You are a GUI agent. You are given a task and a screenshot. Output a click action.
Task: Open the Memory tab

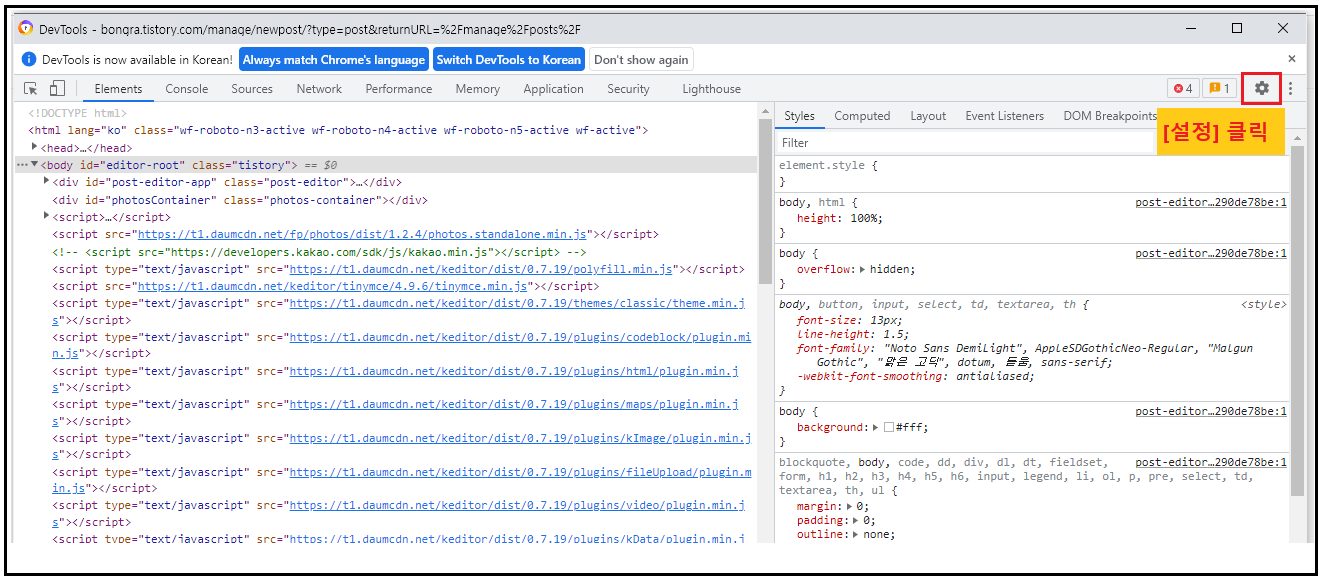478,89
